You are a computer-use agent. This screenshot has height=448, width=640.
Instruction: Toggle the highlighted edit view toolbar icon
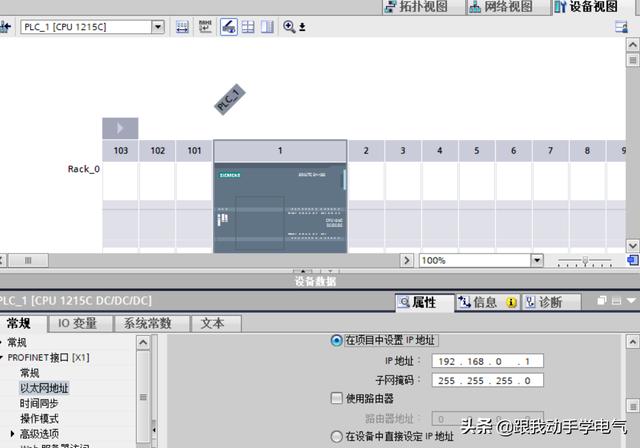229,27
